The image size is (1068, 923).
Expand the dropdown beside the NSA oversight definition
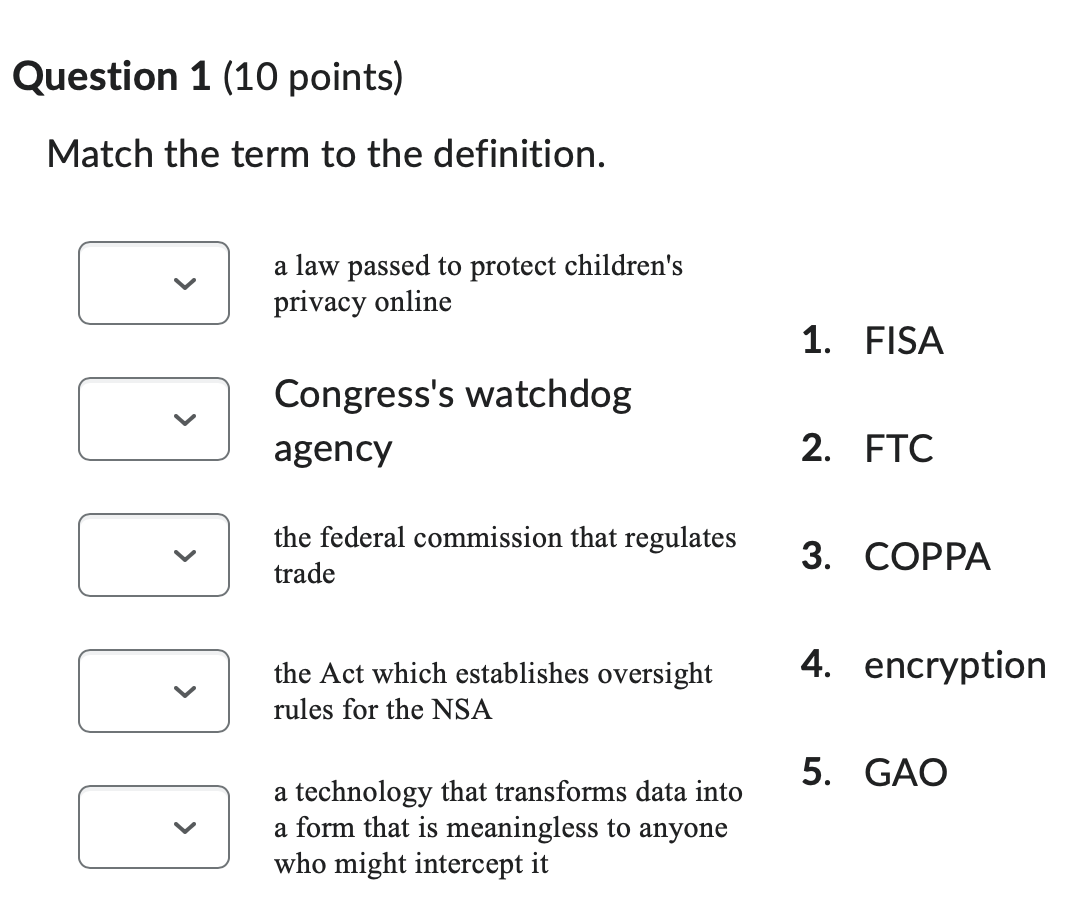click(153, 691)
